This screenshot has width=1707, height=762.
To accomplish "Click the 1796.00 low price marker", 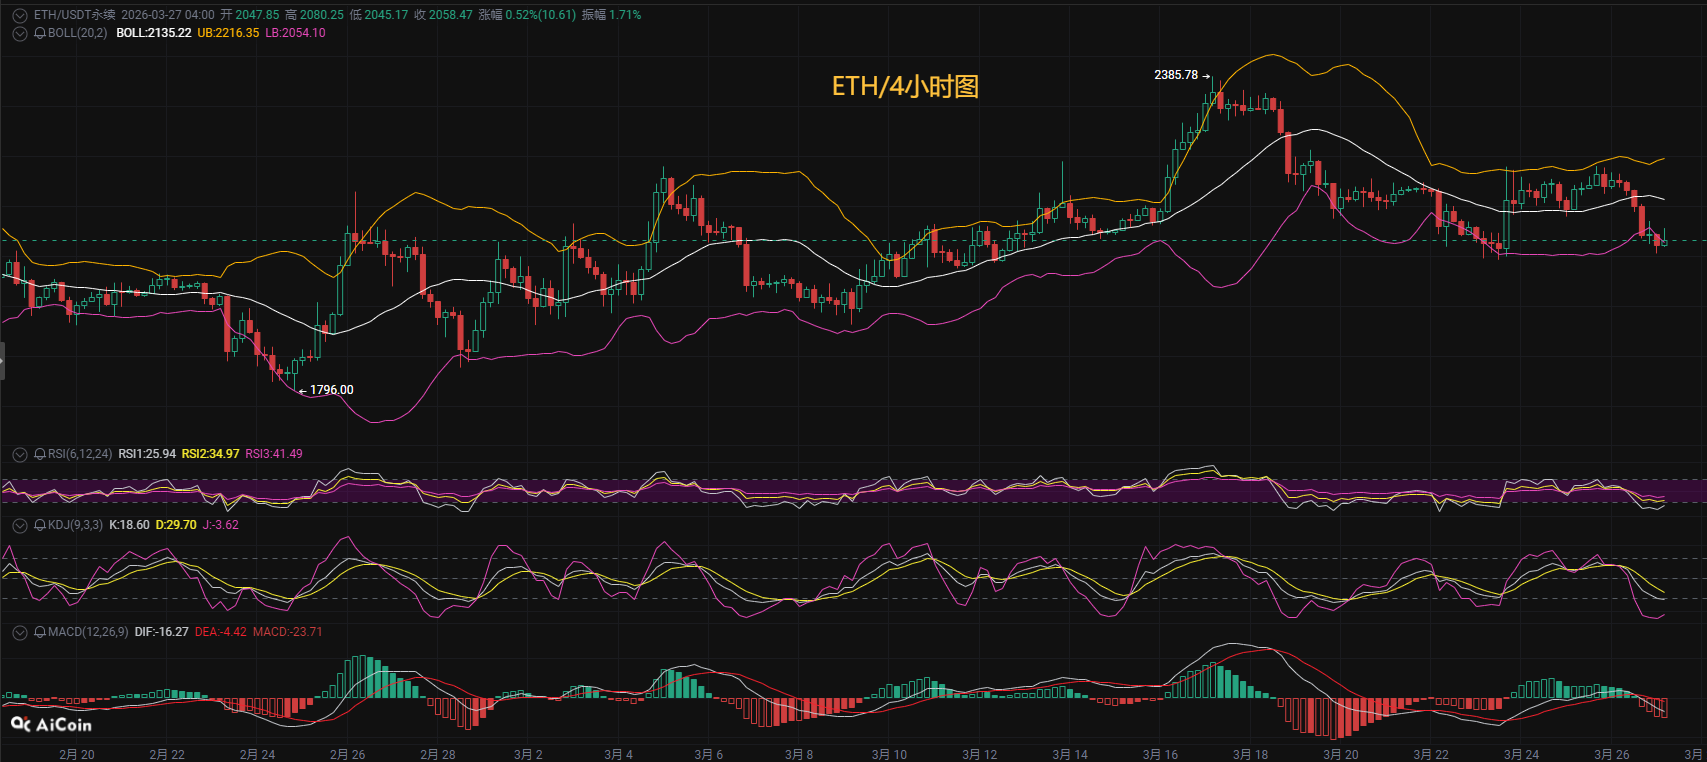I will point(331,390).
